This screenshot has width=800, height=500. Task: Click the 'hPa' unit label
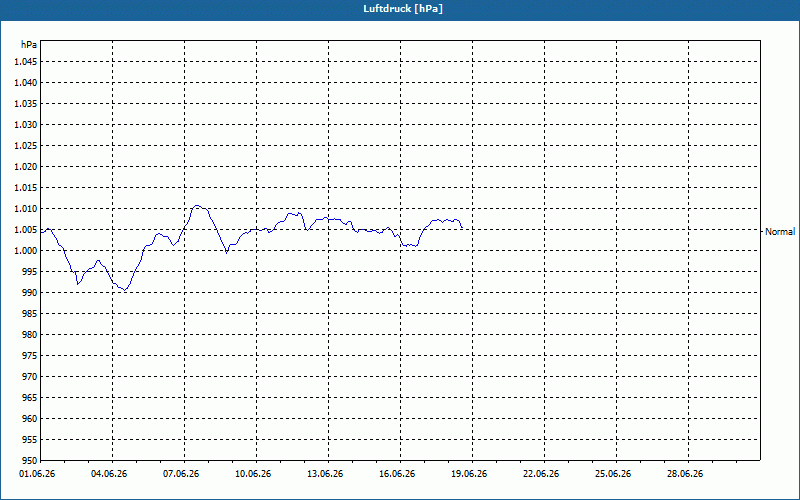pyautogui.click(x=29, y=45)
